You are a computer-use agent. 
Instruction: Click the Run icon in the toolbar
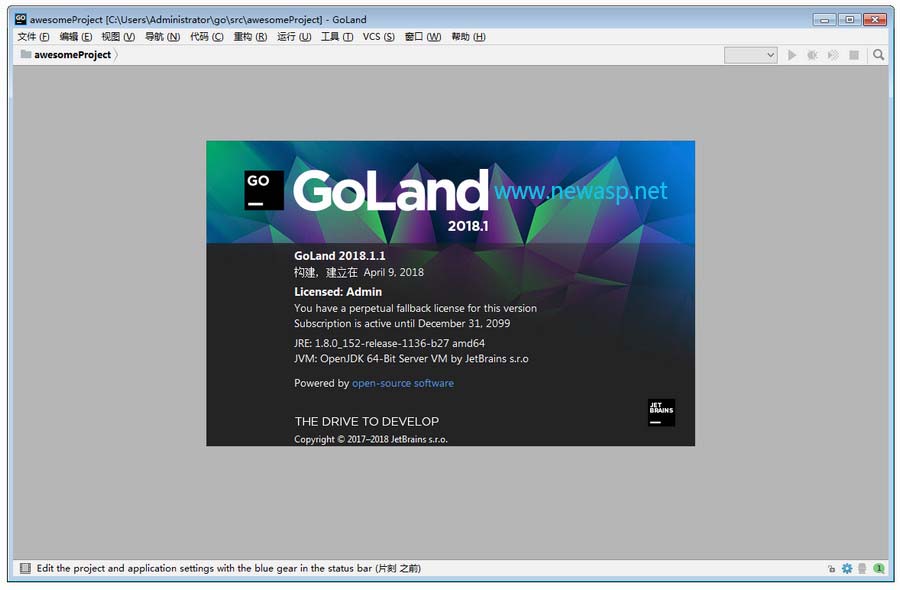(792, 55)
